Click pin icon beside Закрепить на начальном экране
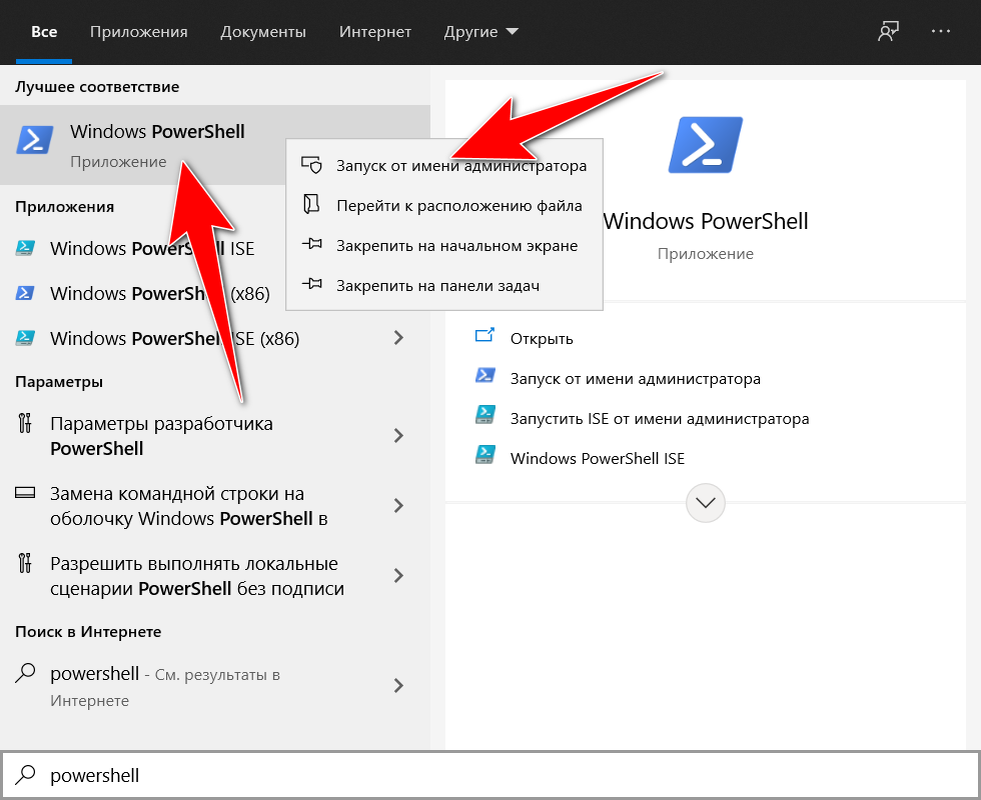The height and width of the screenshot is (800, 981). (x=312, y=244)
